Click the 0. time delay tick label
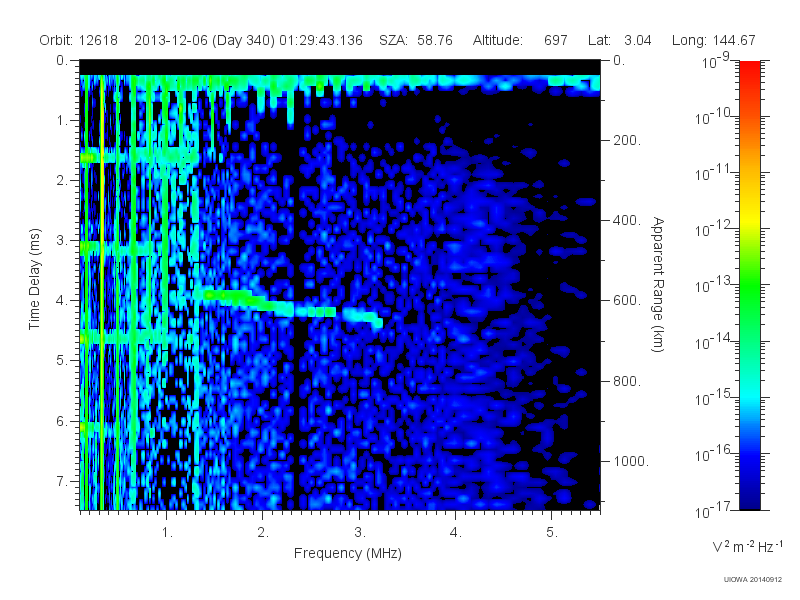This screenshot has height=600, width=800. click(x=62, y=60)
